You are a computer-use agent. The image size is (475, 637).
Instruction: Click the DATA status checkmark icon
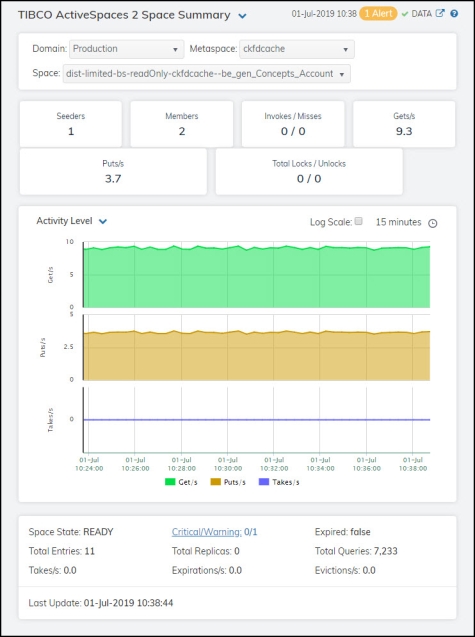coord(405,14)
